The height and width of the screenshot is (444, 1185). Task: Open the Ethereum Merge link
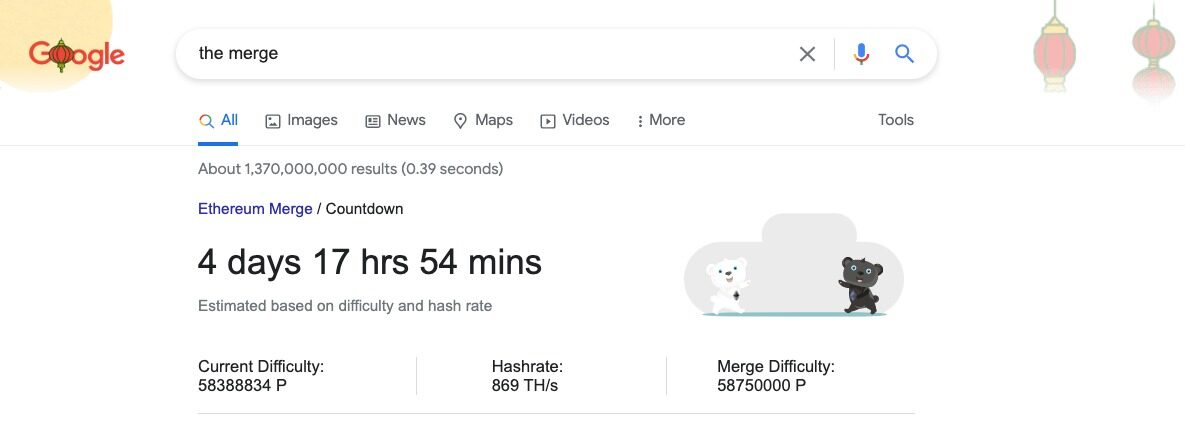[x=255, y=209]
